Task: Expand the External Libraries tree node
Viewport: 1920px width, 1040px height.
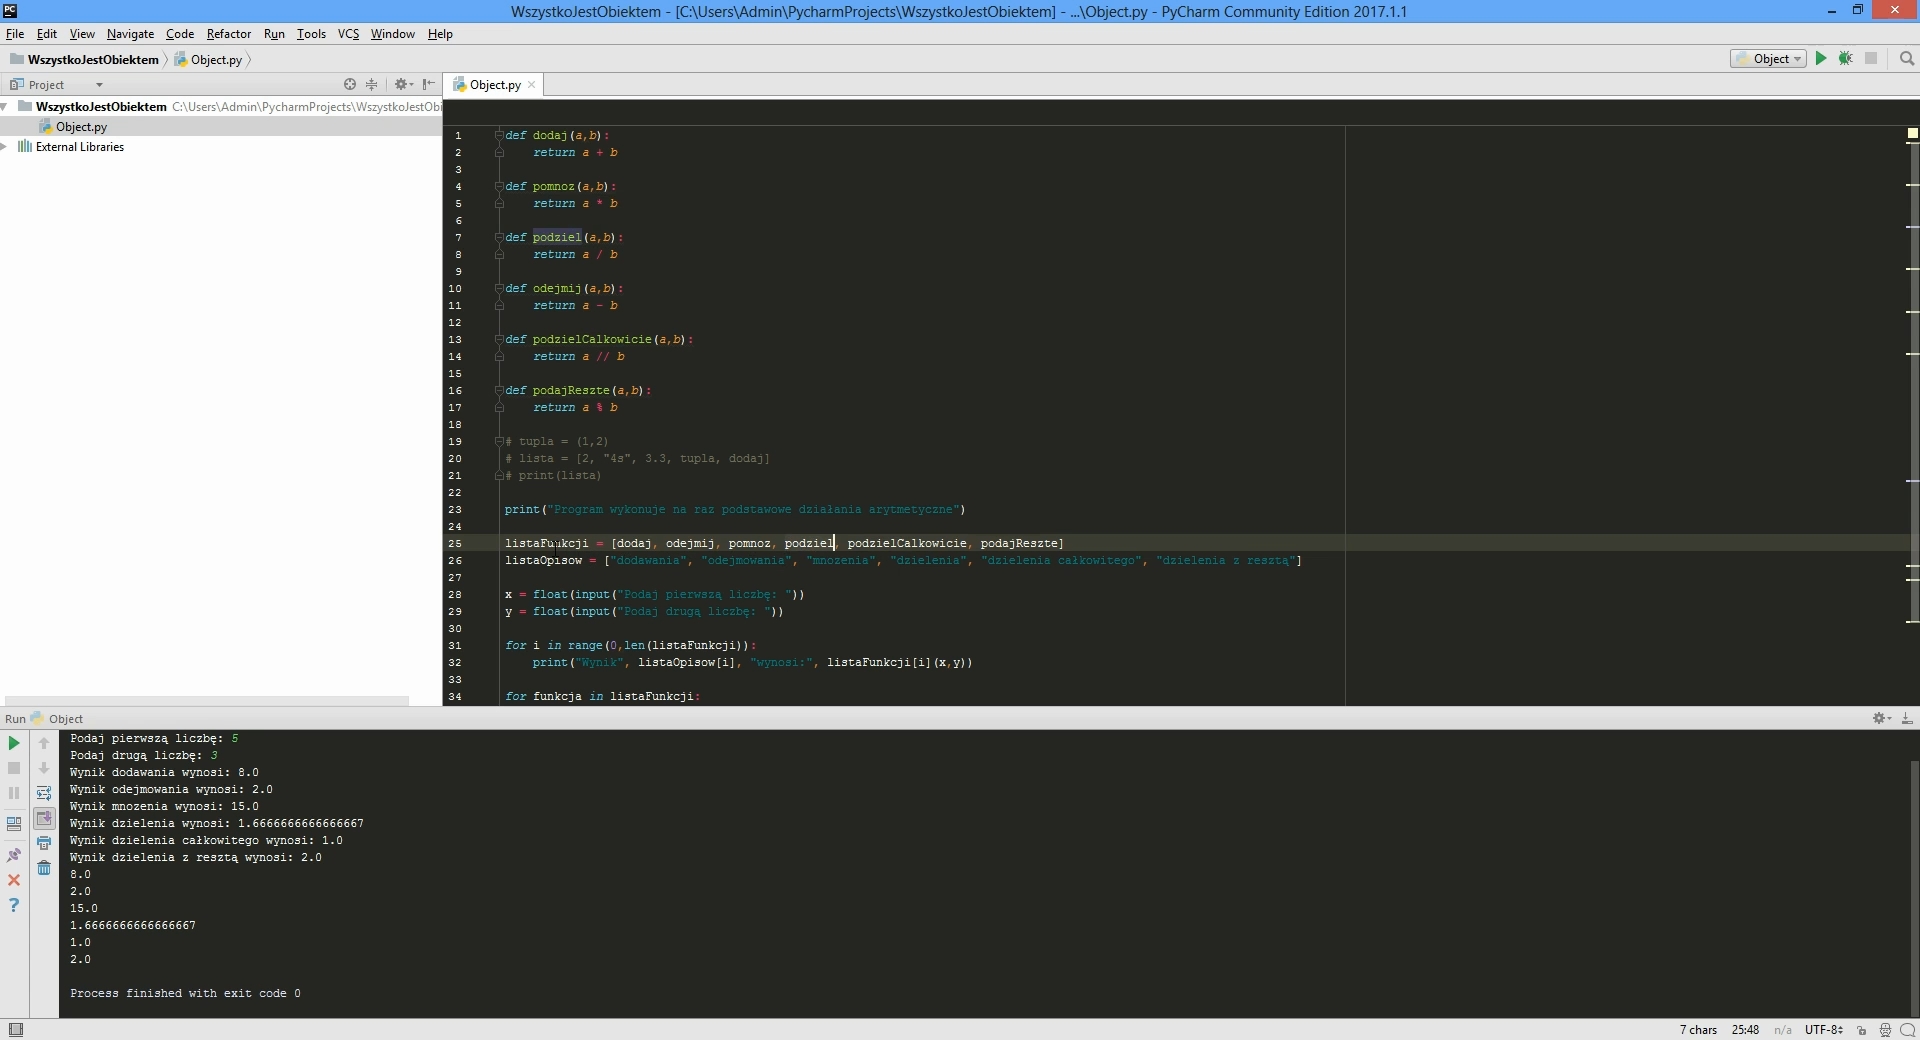Action: [5, 147]
